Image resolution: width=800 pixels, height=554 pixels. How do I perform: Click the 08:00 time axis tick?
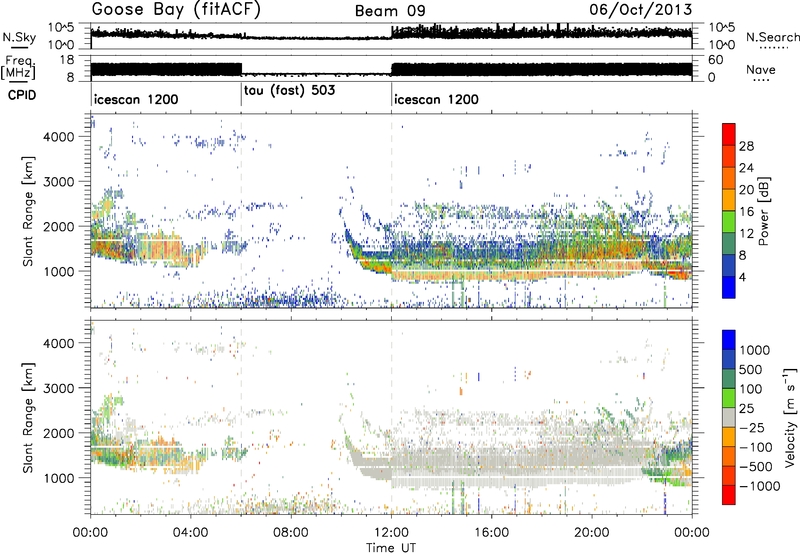(291, 532)
